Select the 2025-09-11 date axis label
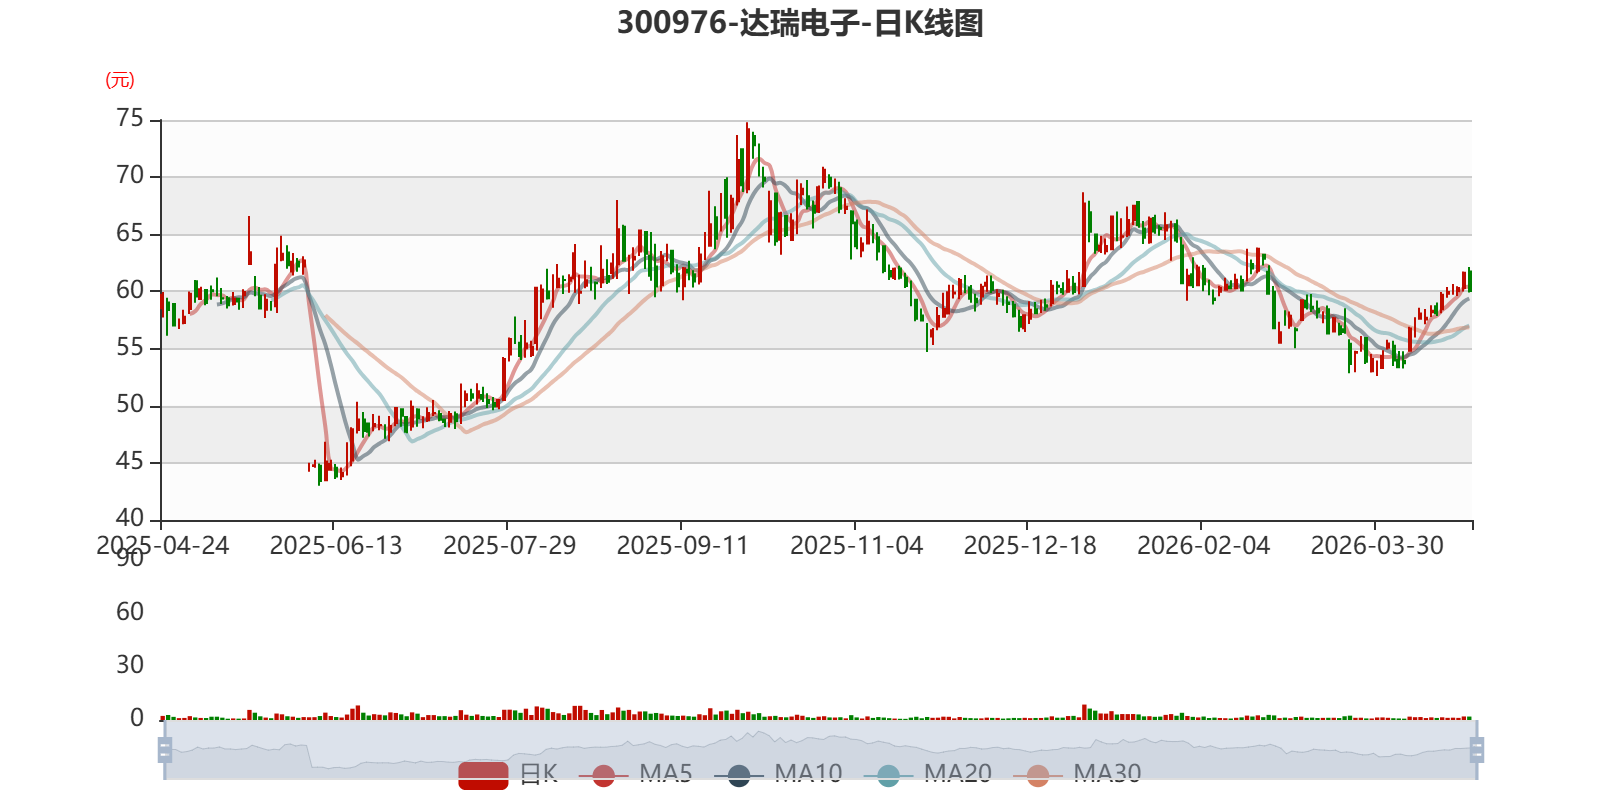1600x800 pixels. (683, 546)
